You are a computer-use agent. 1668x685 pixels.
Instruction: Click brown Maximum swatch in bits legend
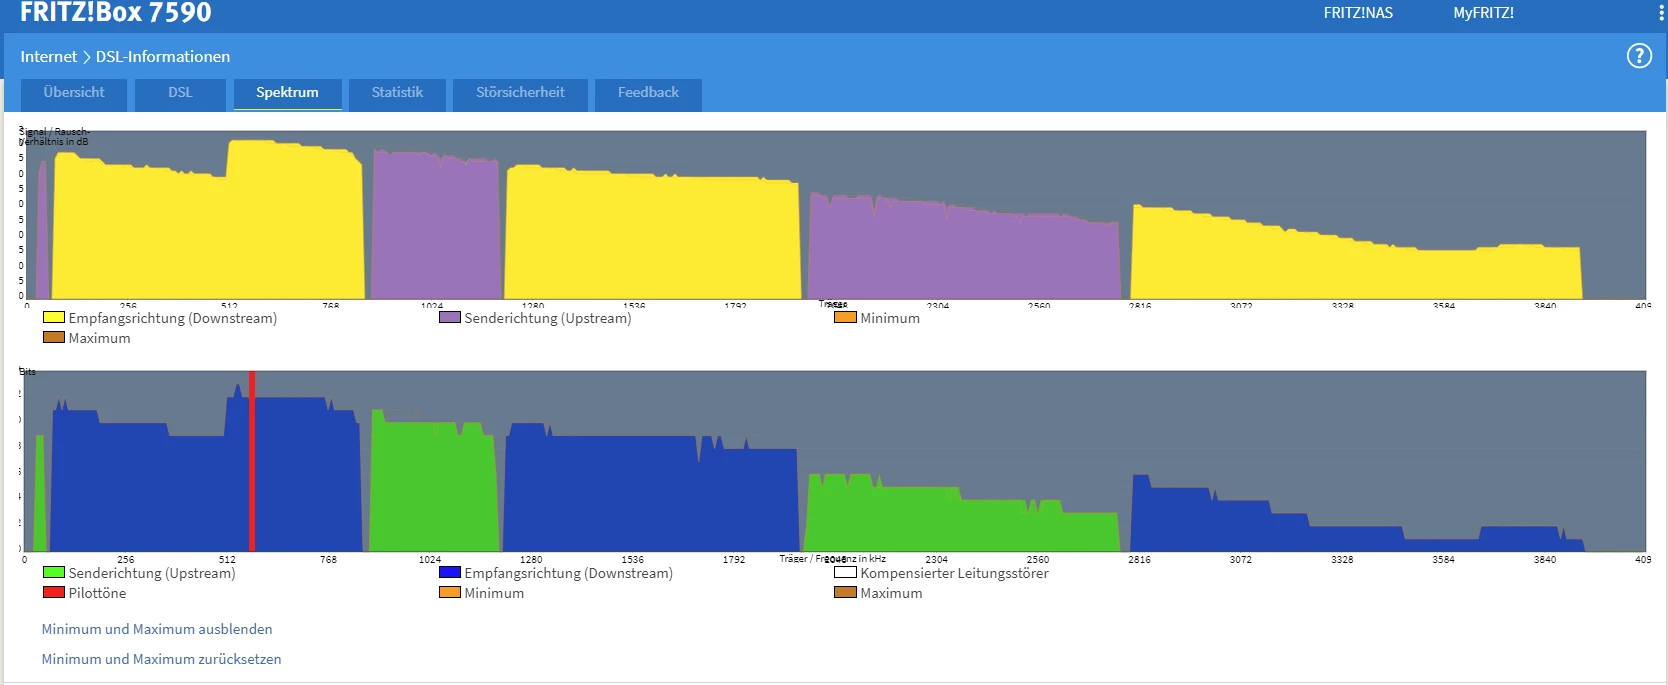(x=846, y=592)
